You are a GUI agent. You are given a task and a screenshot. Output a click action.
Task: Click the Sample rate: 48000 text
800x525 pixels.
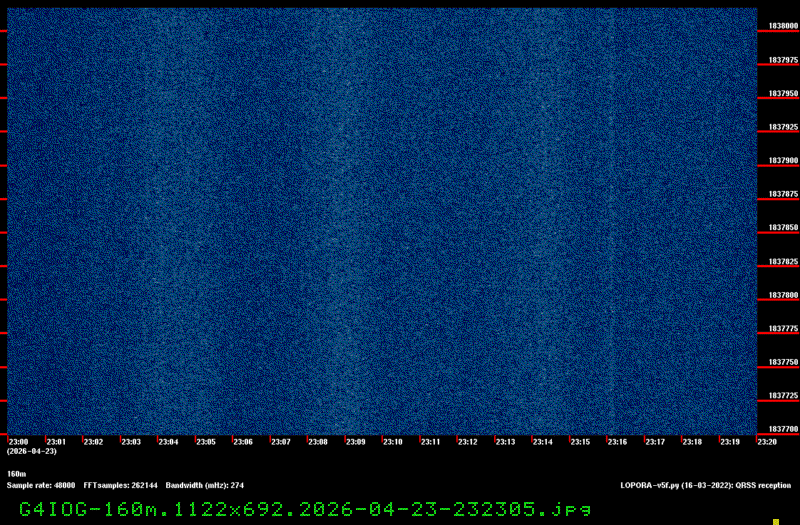pyautogui.click(x=41, y=485)
